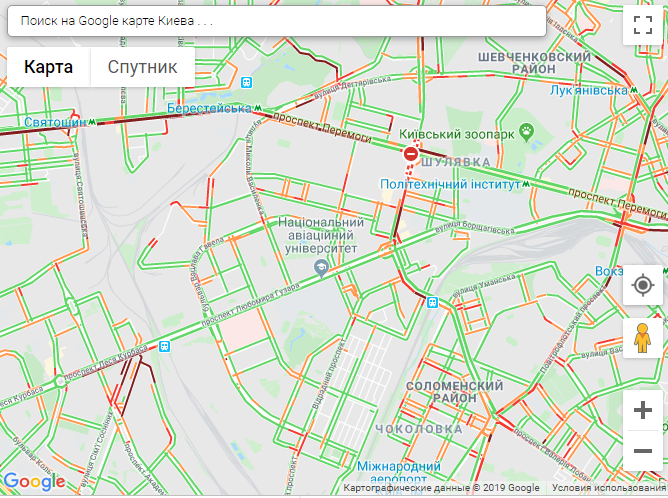The height and width of the screenshot is (498, 668).
Task: Zoom in with the plus button
Action: [643, 410]
